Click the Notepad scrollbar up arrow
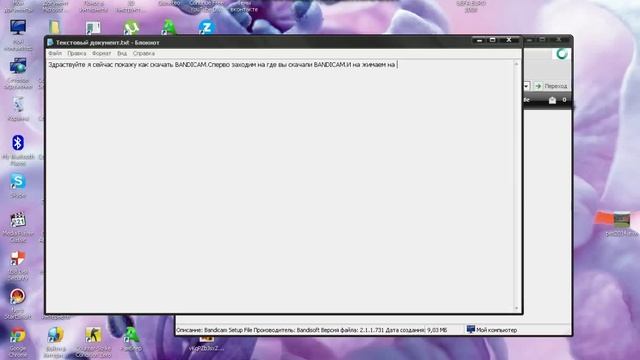The image size is (640, 360). coord(516,64)
